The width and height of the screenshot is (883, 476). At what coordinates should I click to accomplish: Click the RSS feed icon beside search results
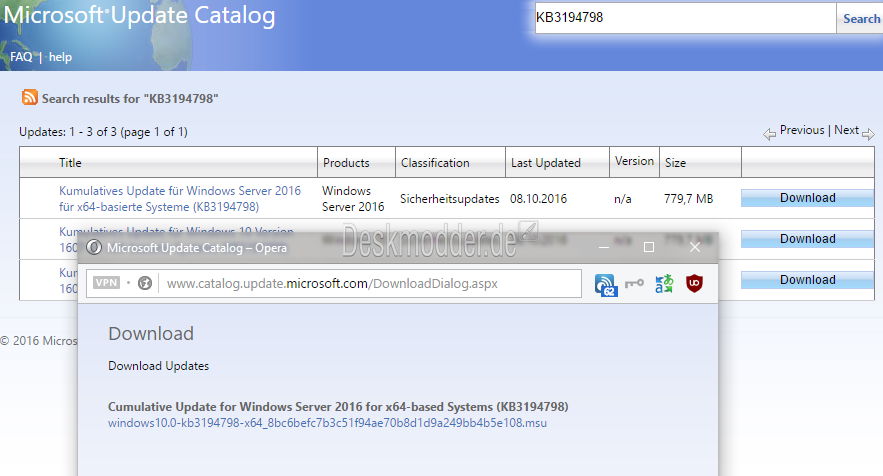pos(29,97)
